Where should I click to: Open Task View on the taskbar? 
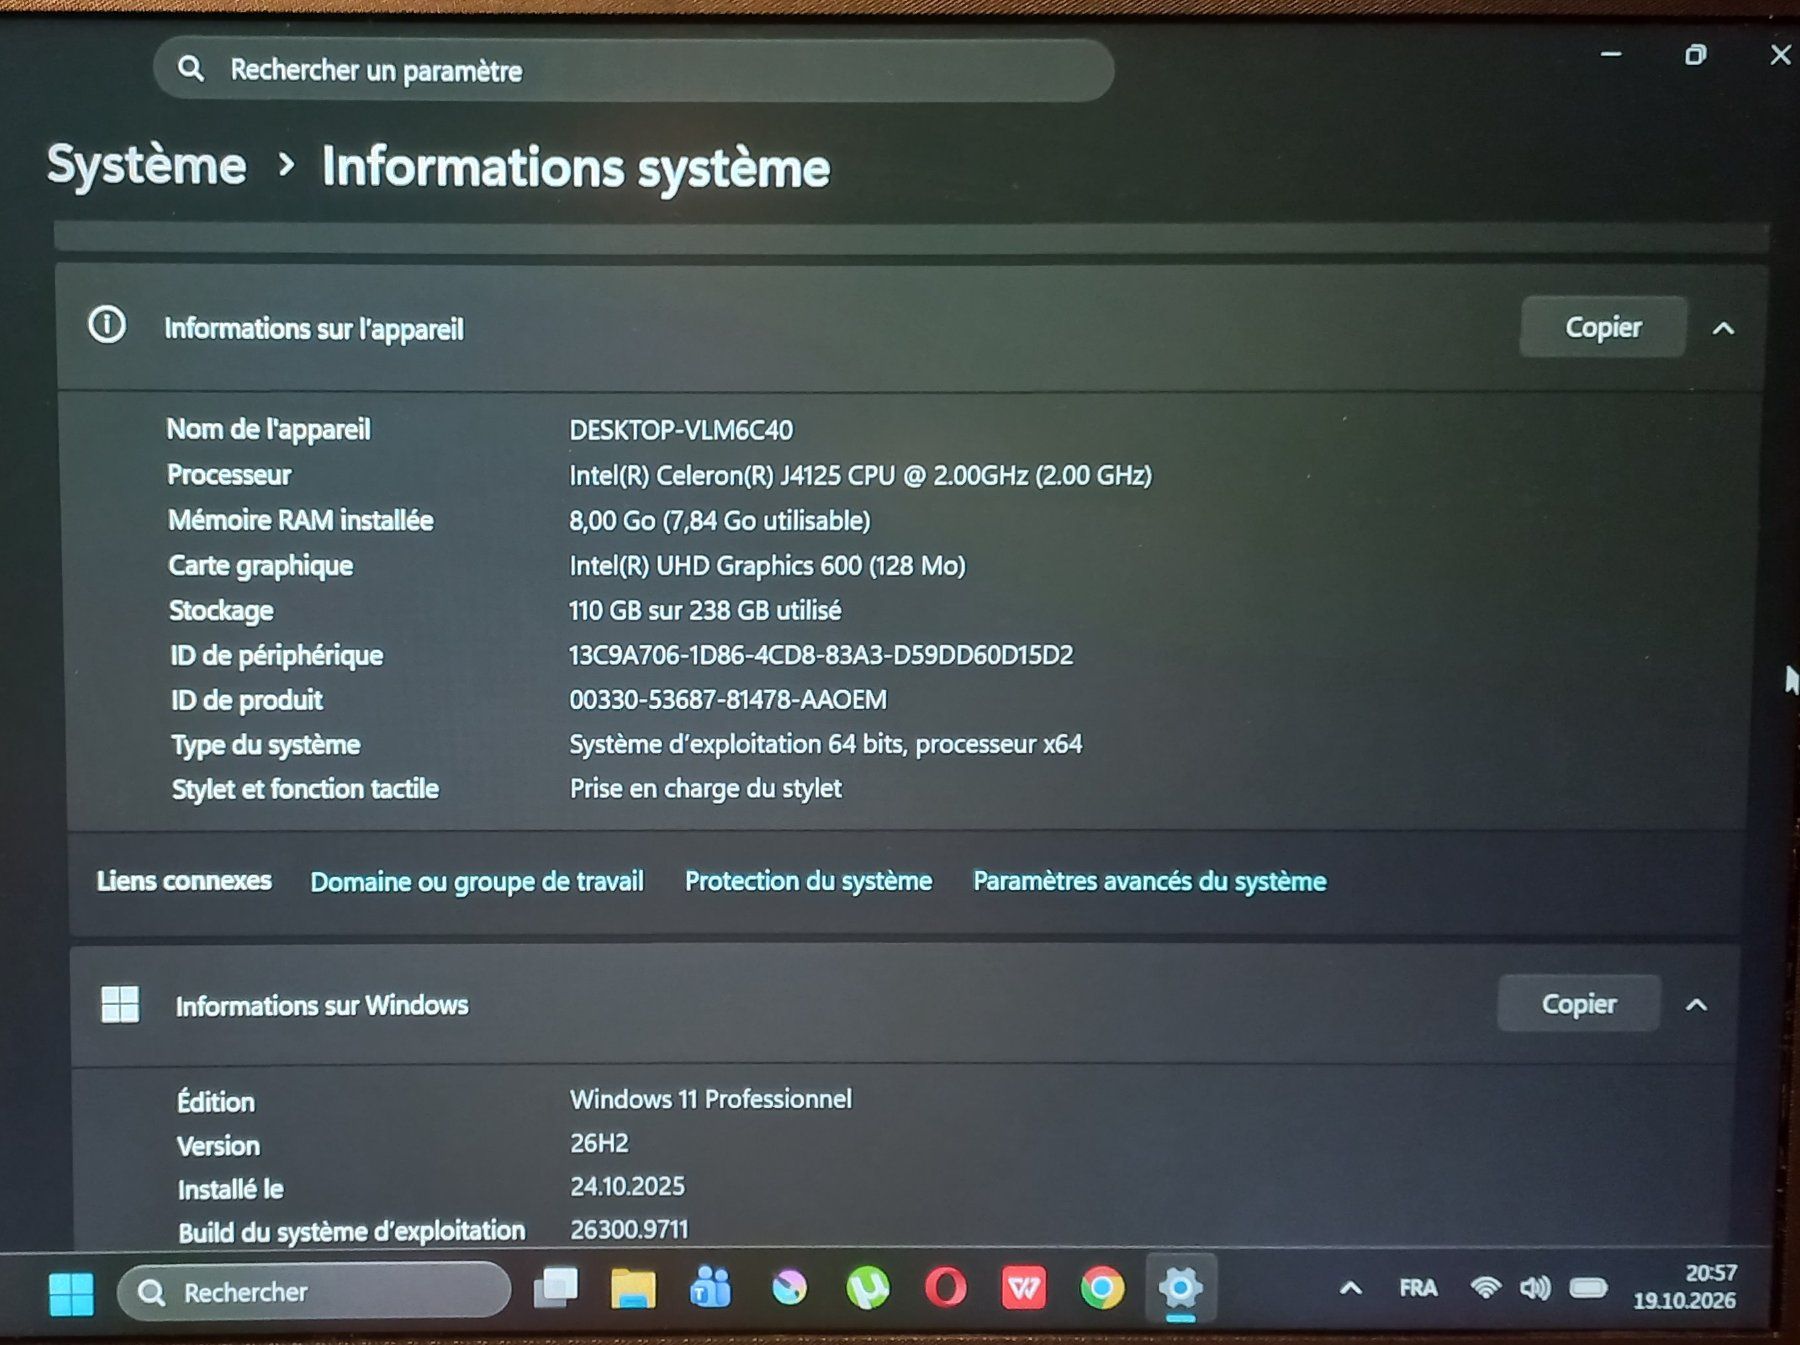click(556, 1288)
